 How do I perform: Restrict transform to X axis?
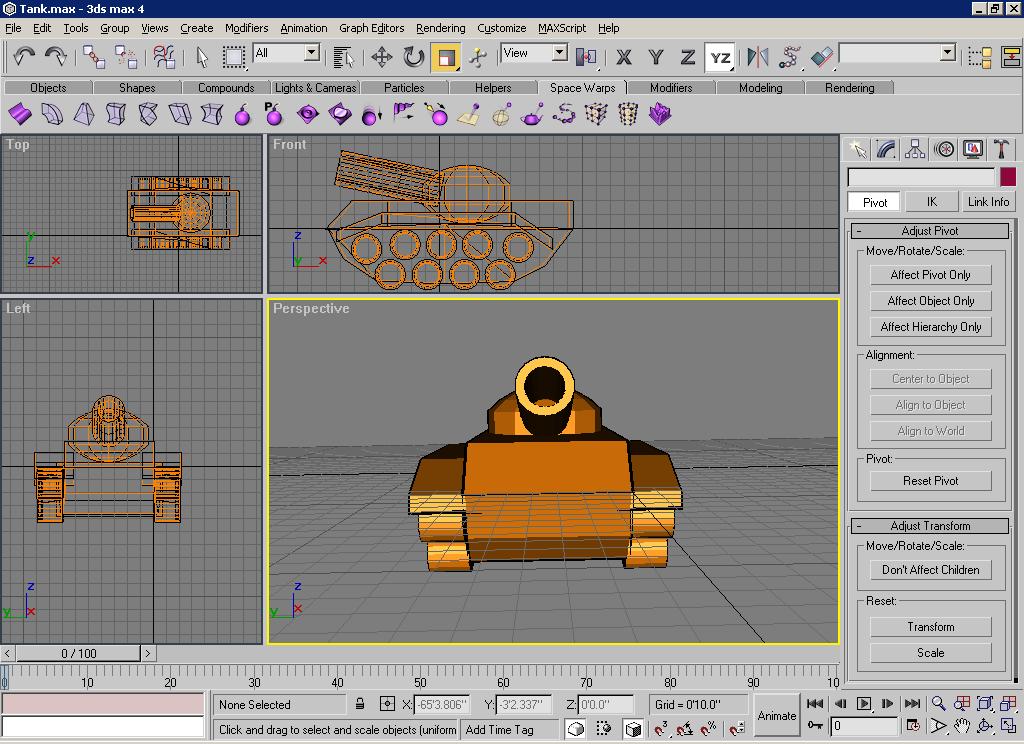pos(624,57)
